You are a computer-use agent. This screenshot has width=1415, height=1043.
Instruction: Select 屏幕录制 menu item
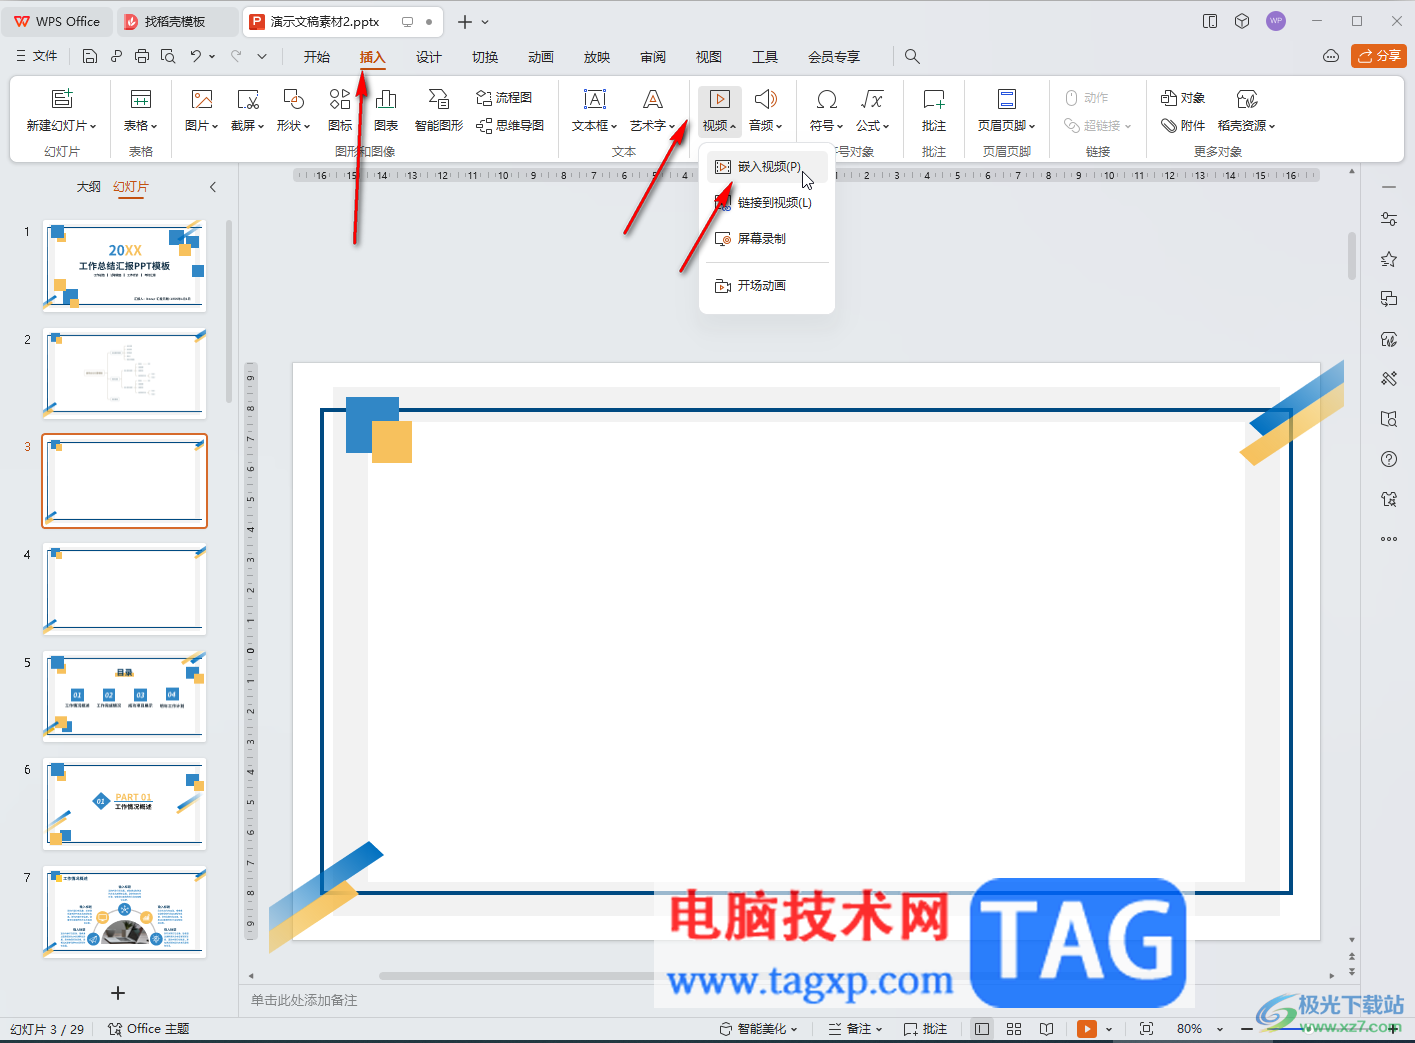pyautogui.click(x=767, y=239)
